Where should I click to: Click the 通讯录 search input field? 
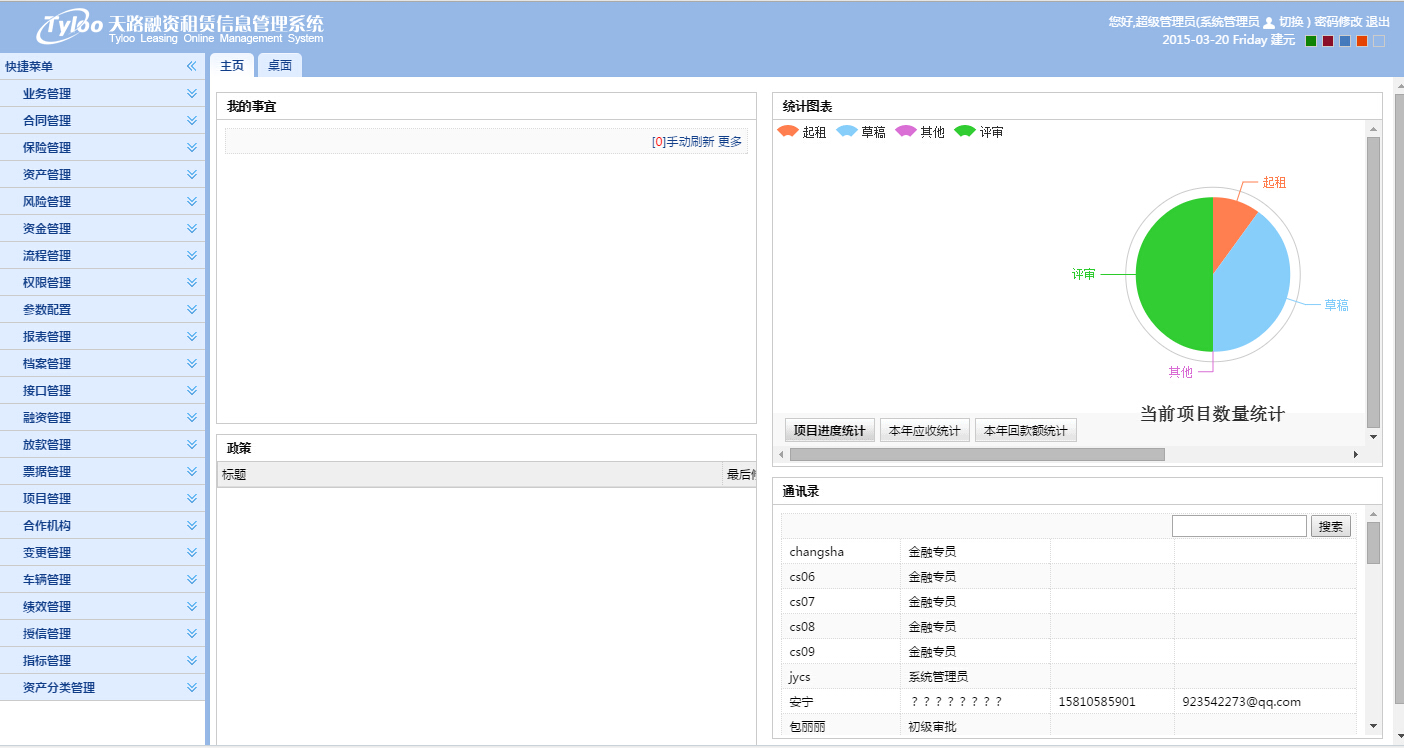[x=1239, y=525]
